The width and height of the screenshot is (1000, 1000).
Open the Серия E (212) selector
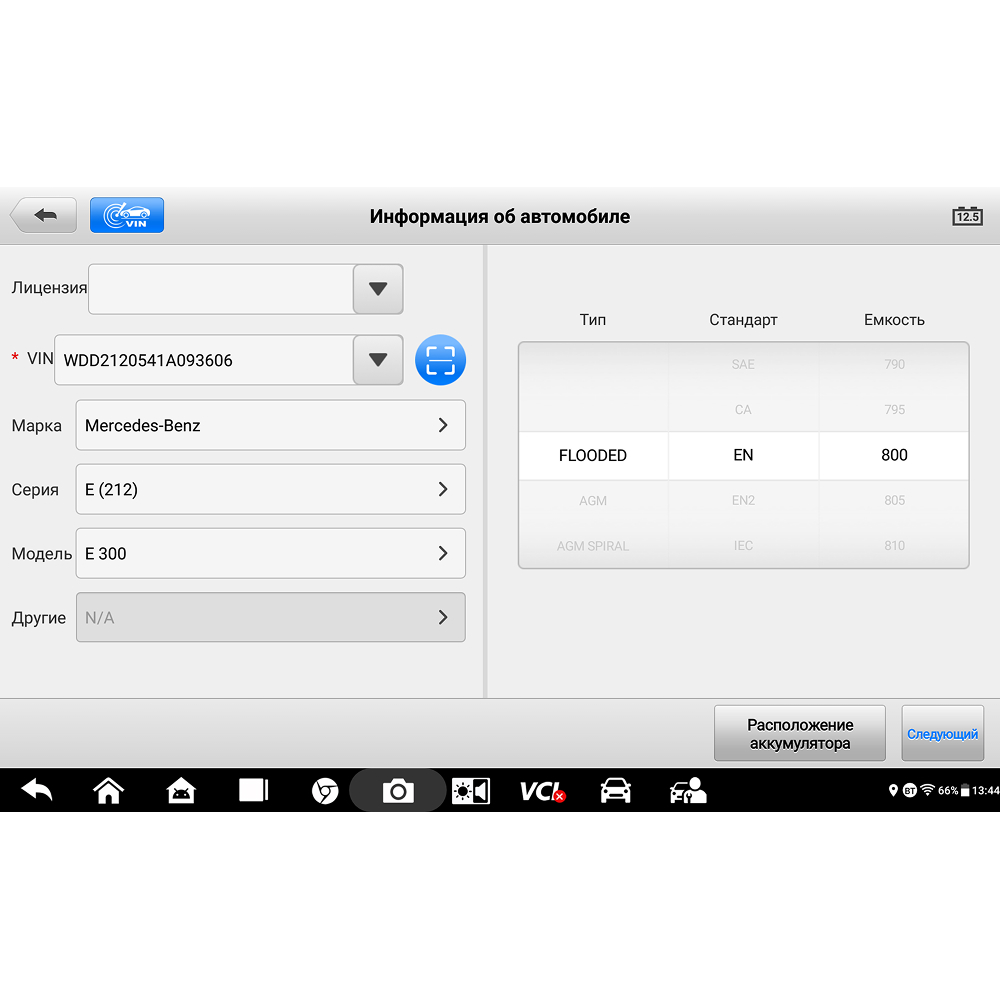click(270, 489)
